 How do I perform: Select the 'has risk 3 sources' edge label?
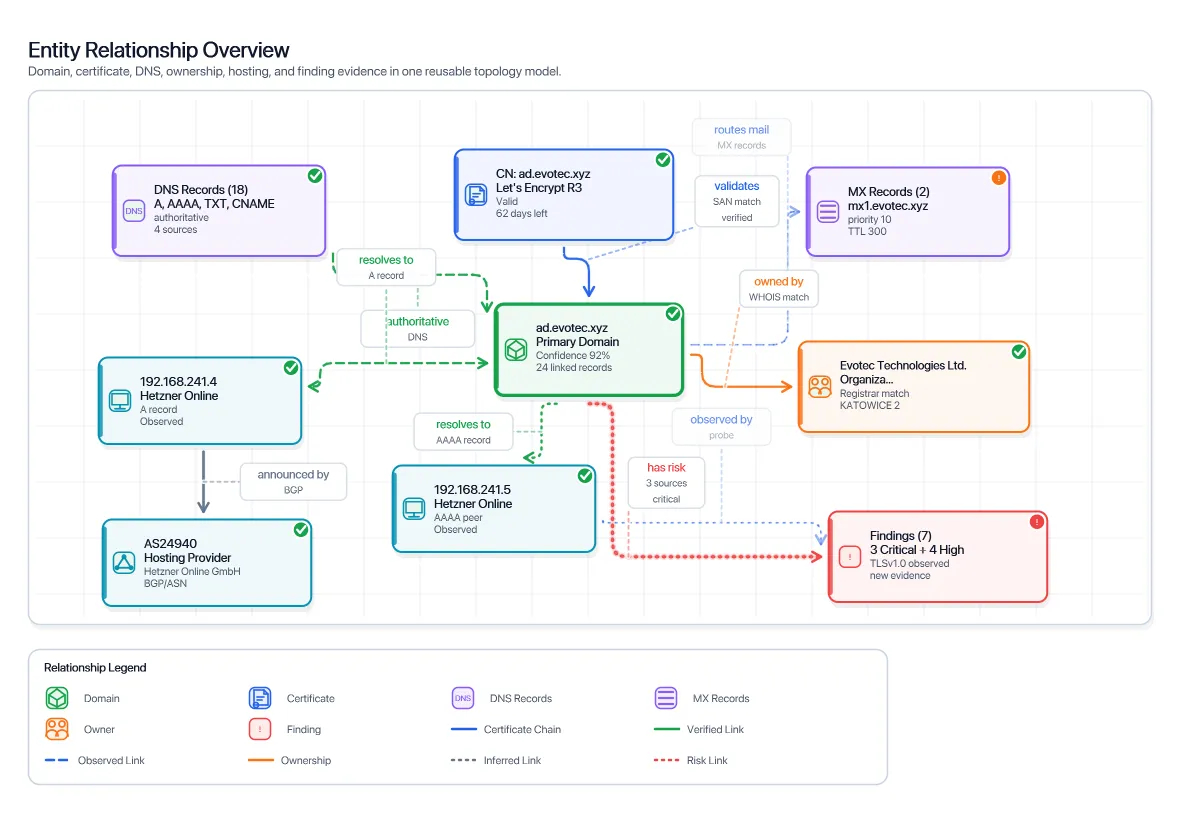(666, 483)
